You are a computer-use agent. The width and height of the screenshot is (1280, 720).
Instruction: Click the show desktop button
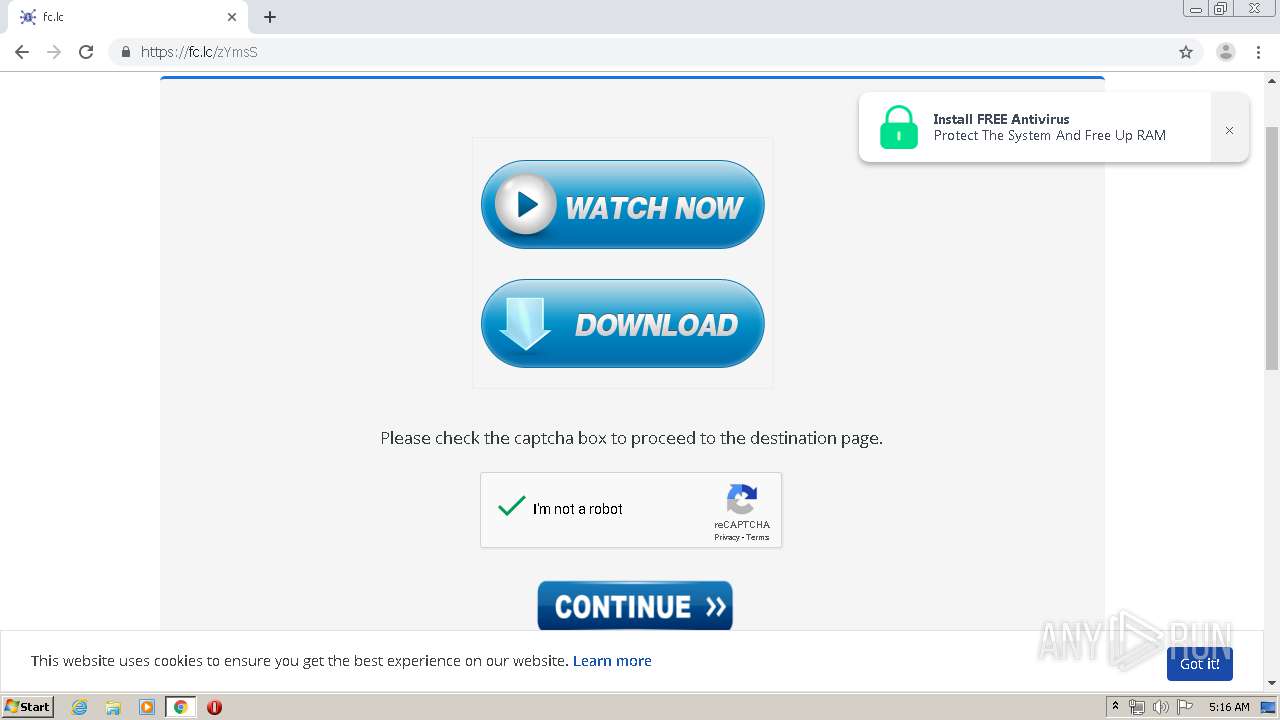pyautogui.click(x=1269, y=707)
